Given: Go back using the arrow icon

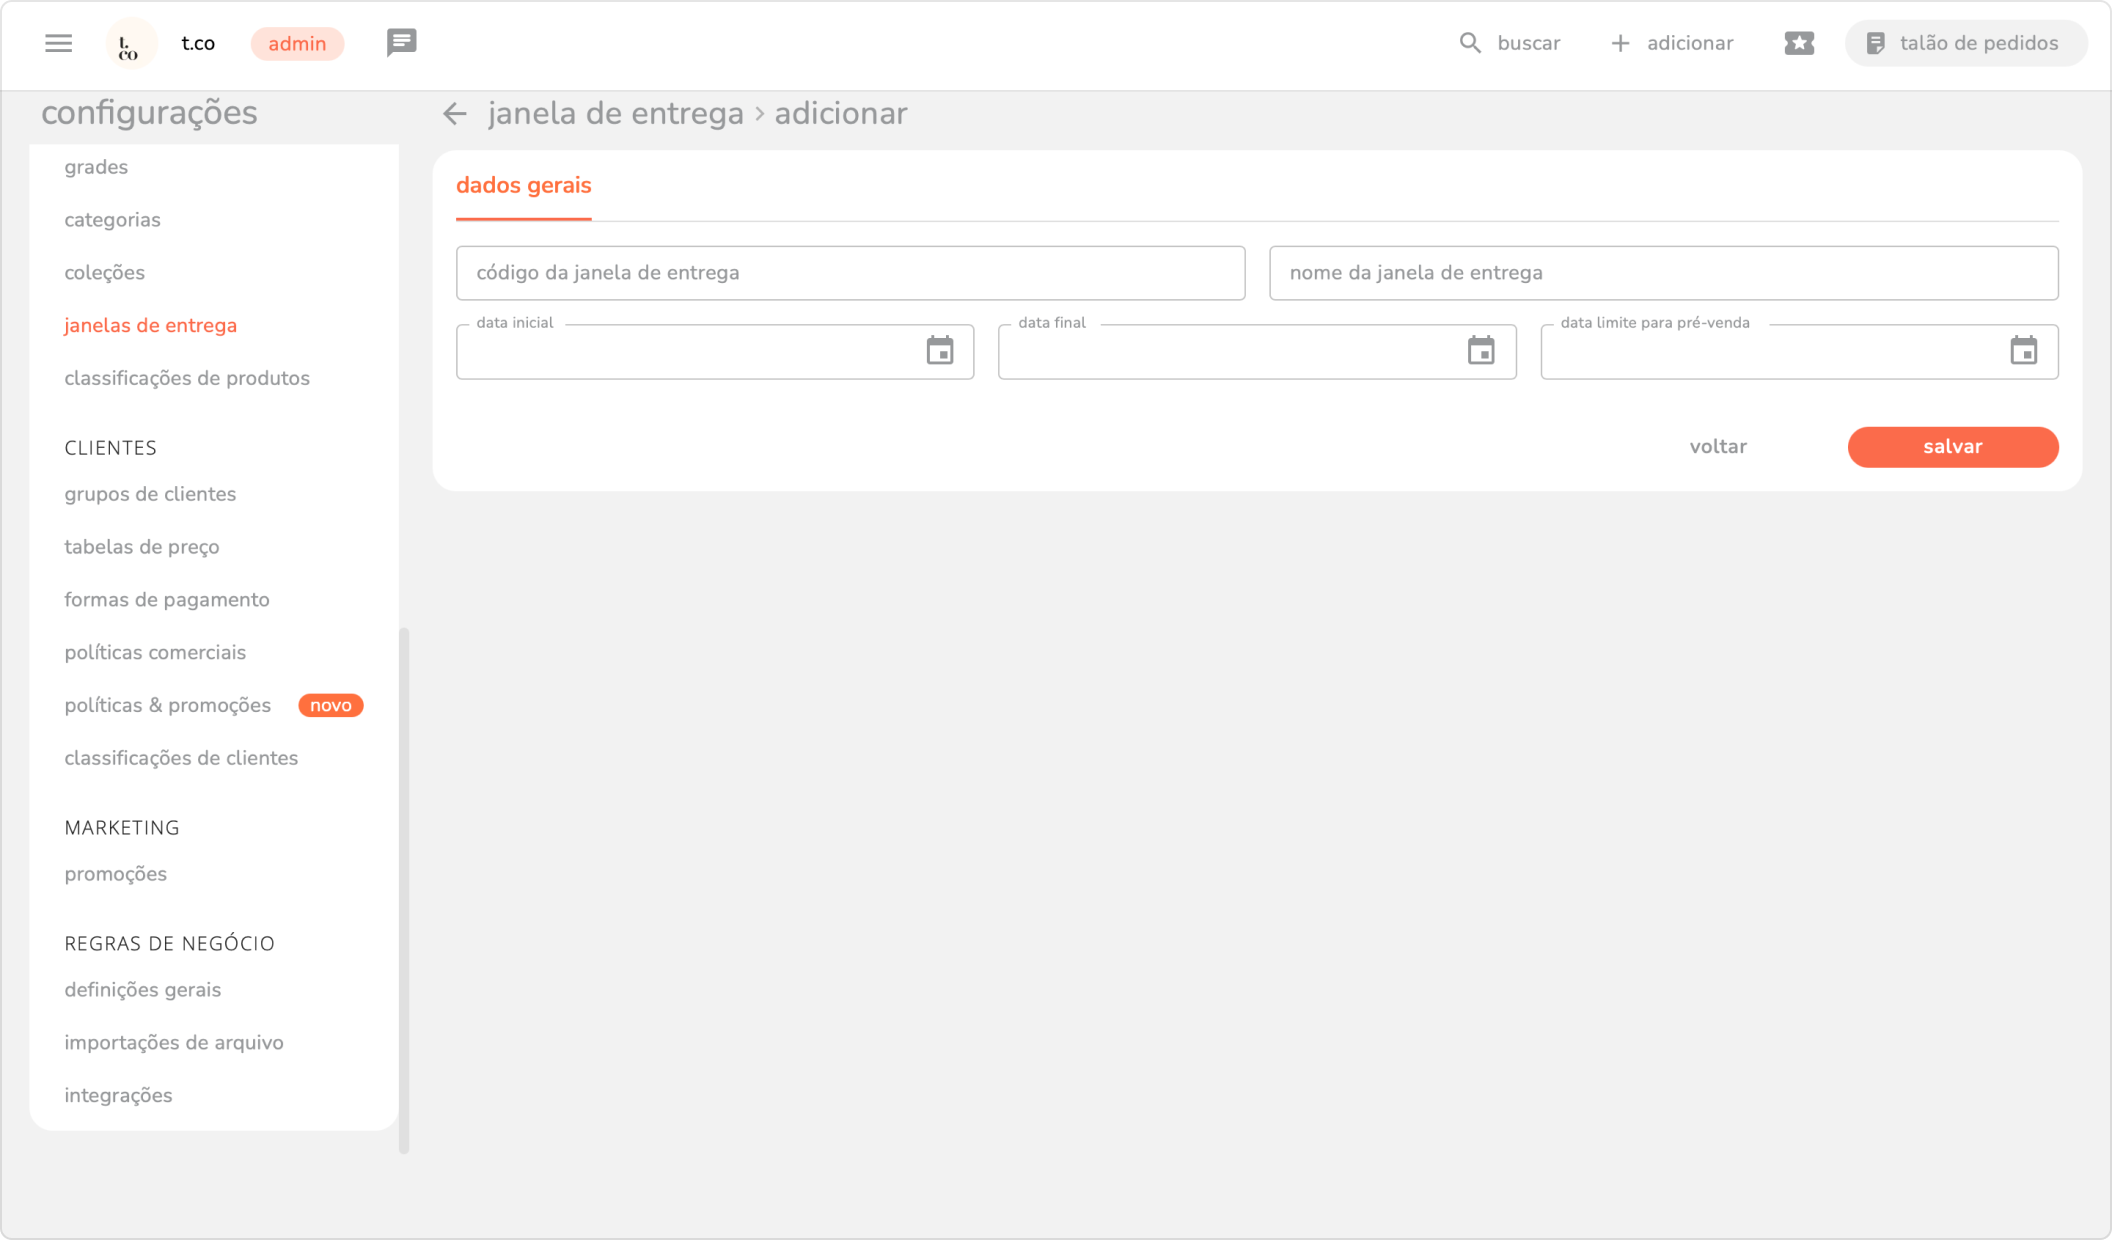Looking at the screenshot, I should [x=455, y=114].
